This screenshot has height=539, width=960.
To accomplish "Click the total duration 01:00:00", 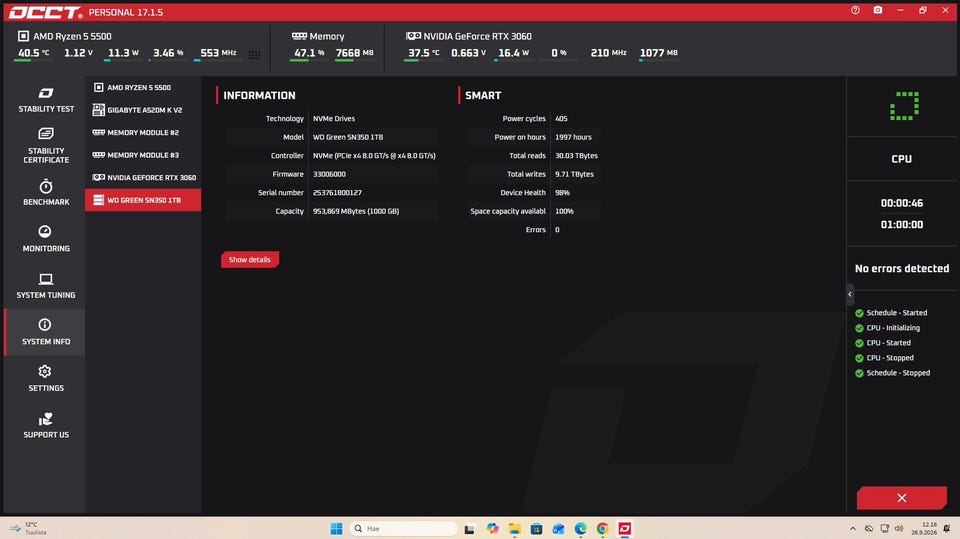I will pyautogui.click(x=901, y=225).
